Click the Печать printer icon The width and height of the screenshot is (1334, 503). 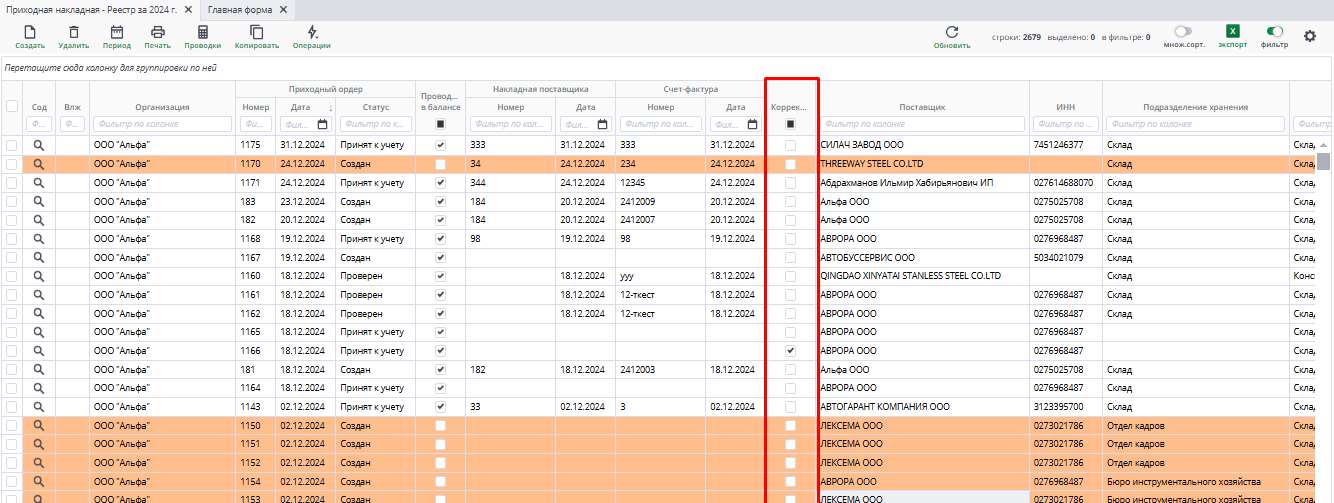tap(157, 33)
